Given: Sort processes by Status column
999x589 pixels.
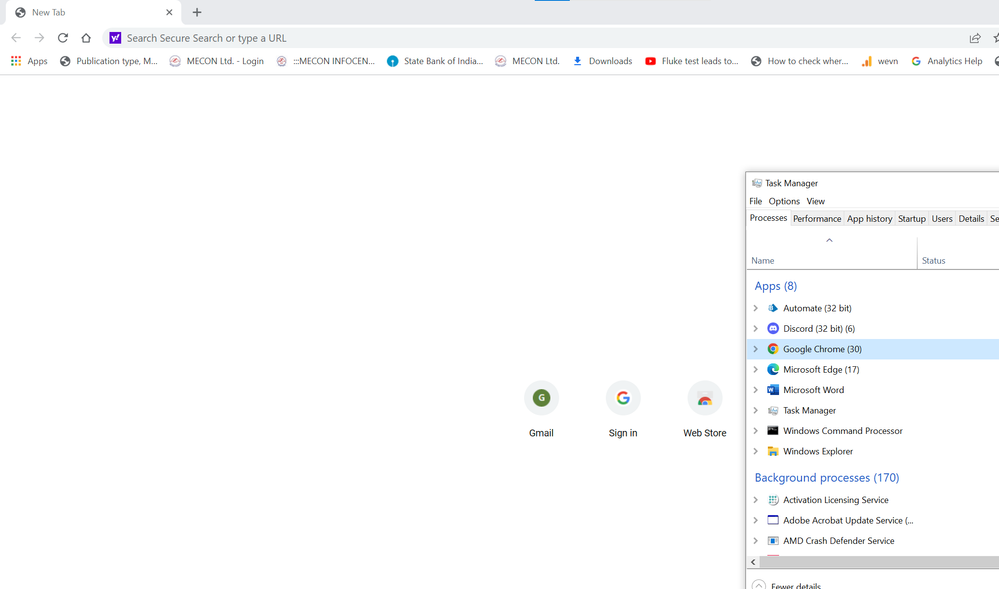Looking at the screenshot, I should click(933, 261).
